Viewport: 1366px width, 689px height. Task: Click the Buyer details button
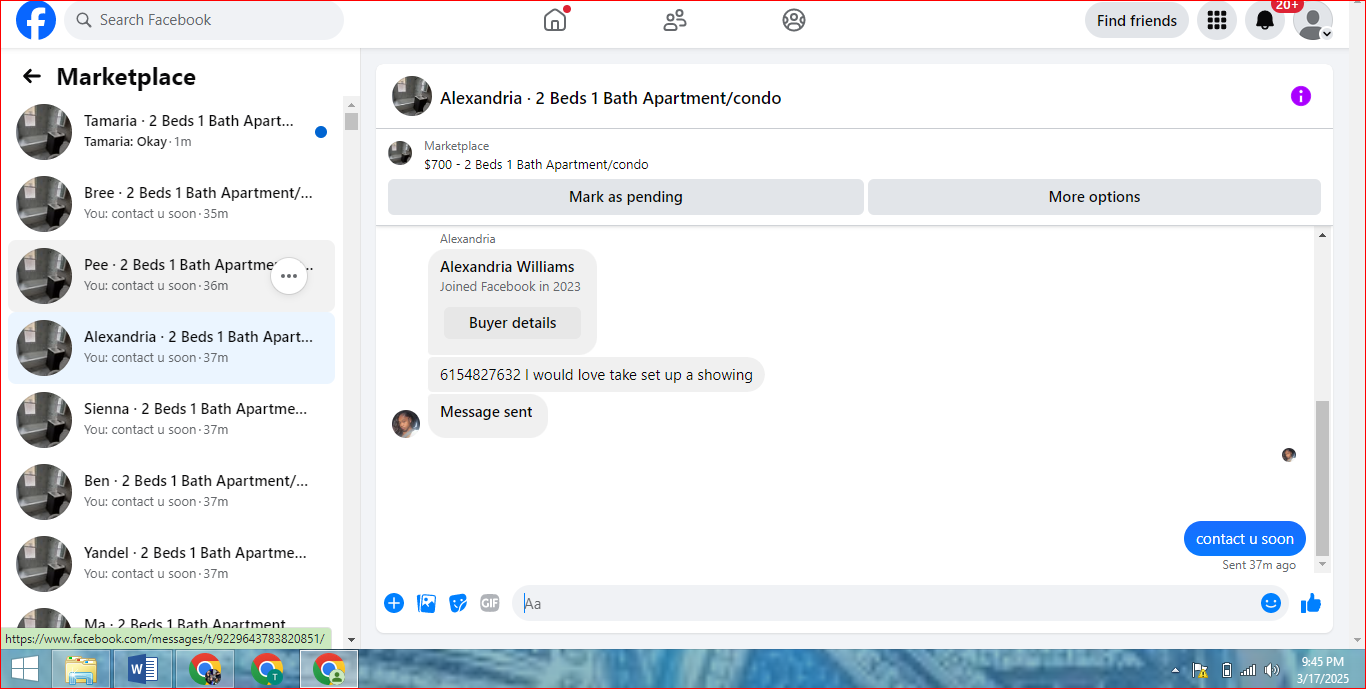click(x=513, y=323)
